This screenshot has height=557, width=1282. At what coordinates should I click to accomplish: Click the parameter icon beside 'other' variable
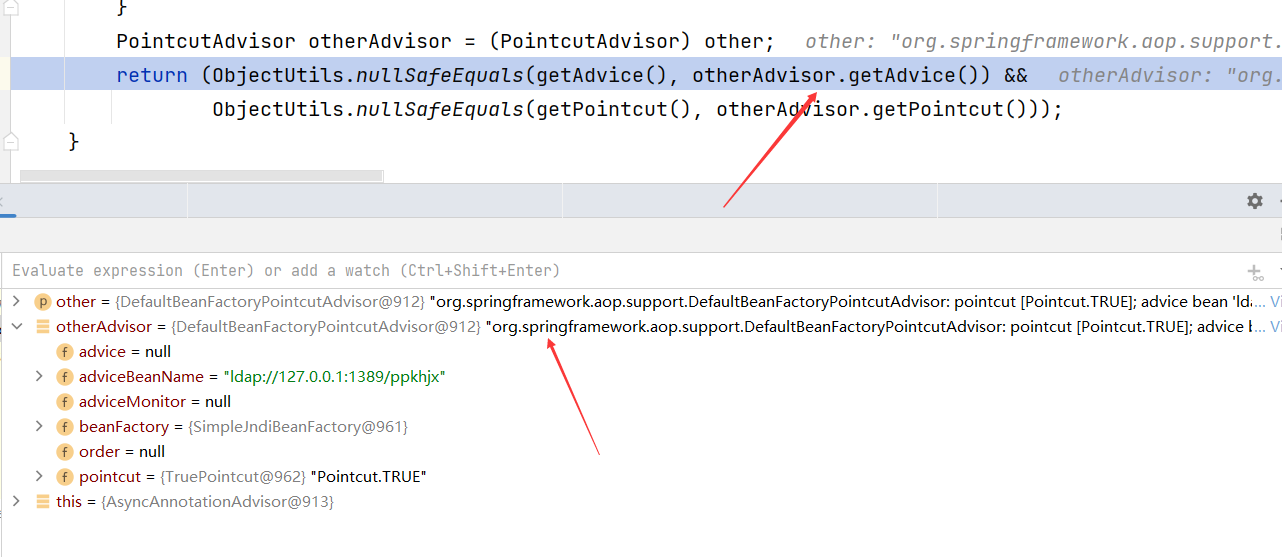[43, 301]
